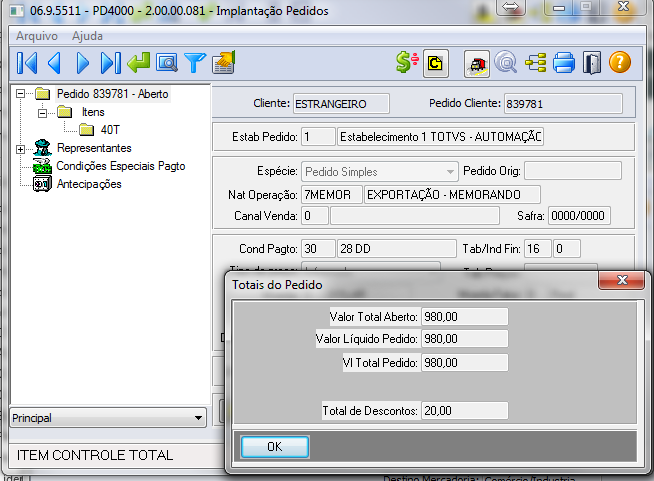
Task: Click ITEM CONTROLE TOTAL status text
Action: pyautogui.click(x=95, y=455)
